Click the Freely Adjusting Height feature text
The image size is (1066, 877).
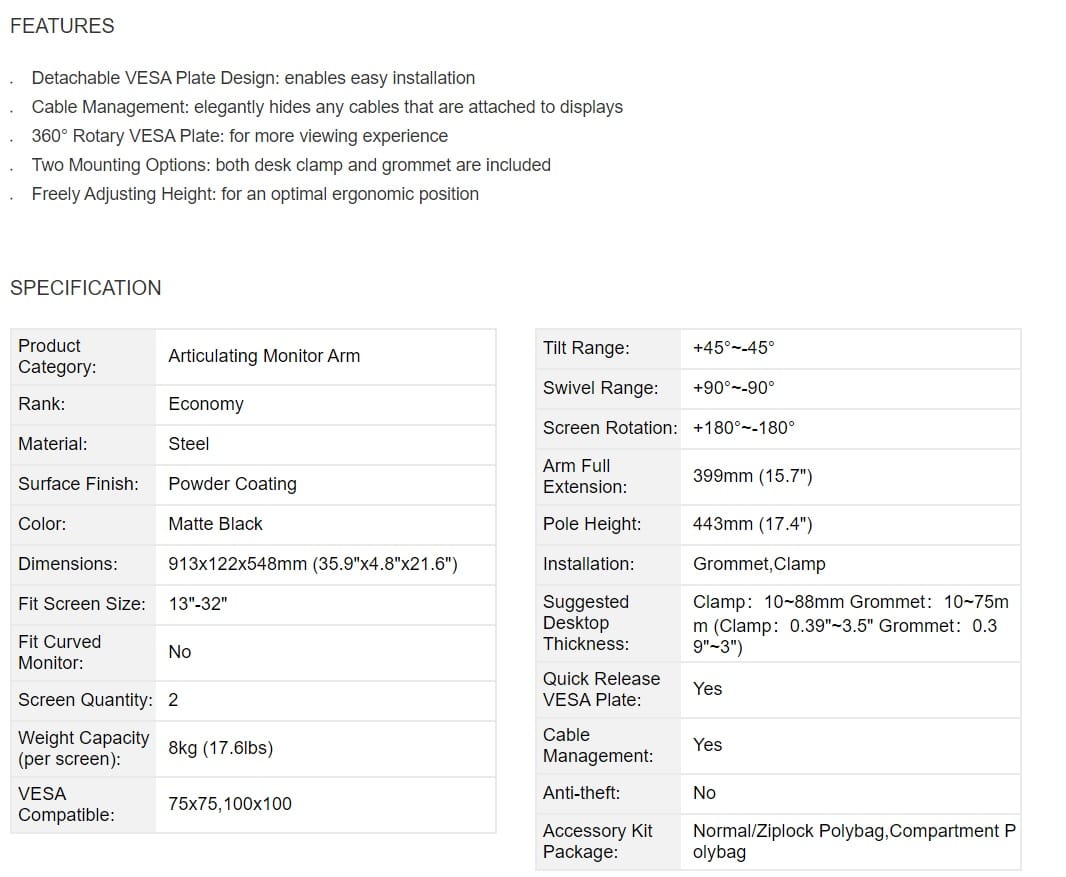pos(255,194)
